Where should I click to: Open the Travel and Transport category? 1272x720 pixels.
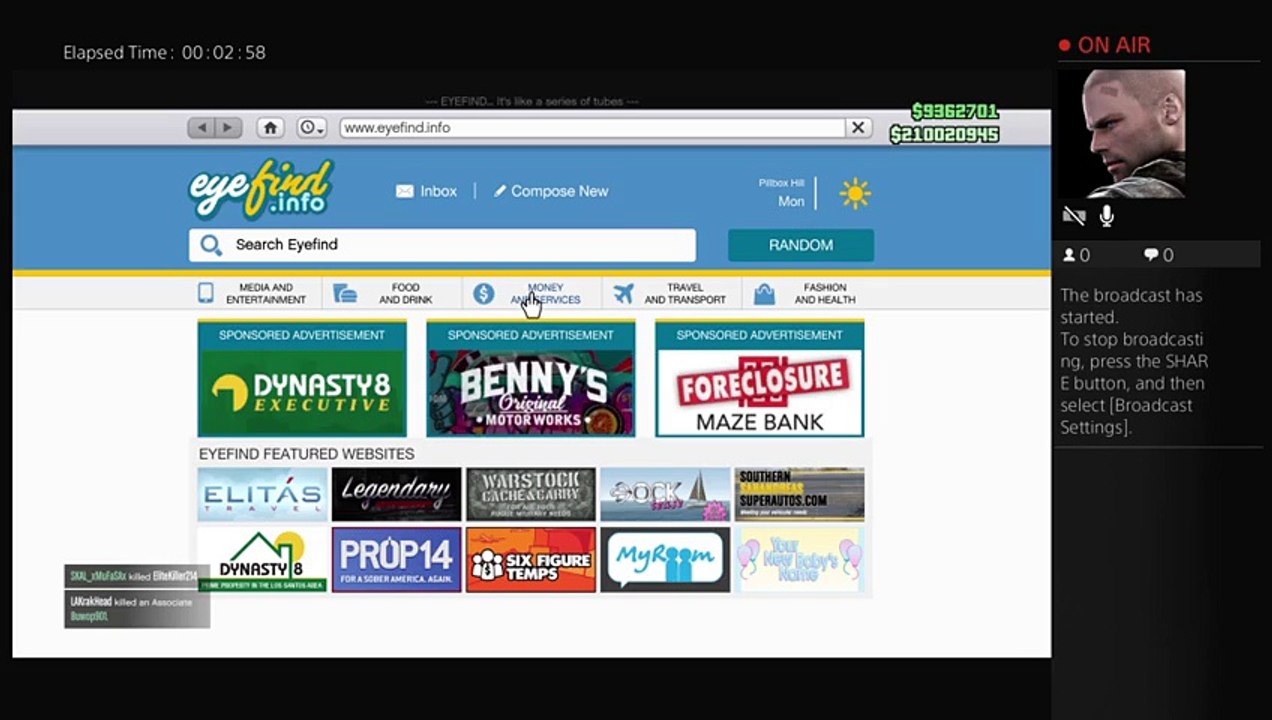685,294
